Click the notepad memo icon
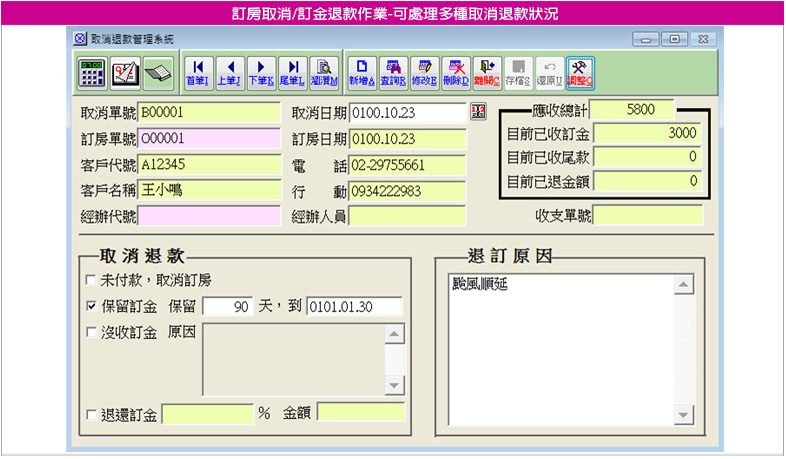 pos(124,73)
